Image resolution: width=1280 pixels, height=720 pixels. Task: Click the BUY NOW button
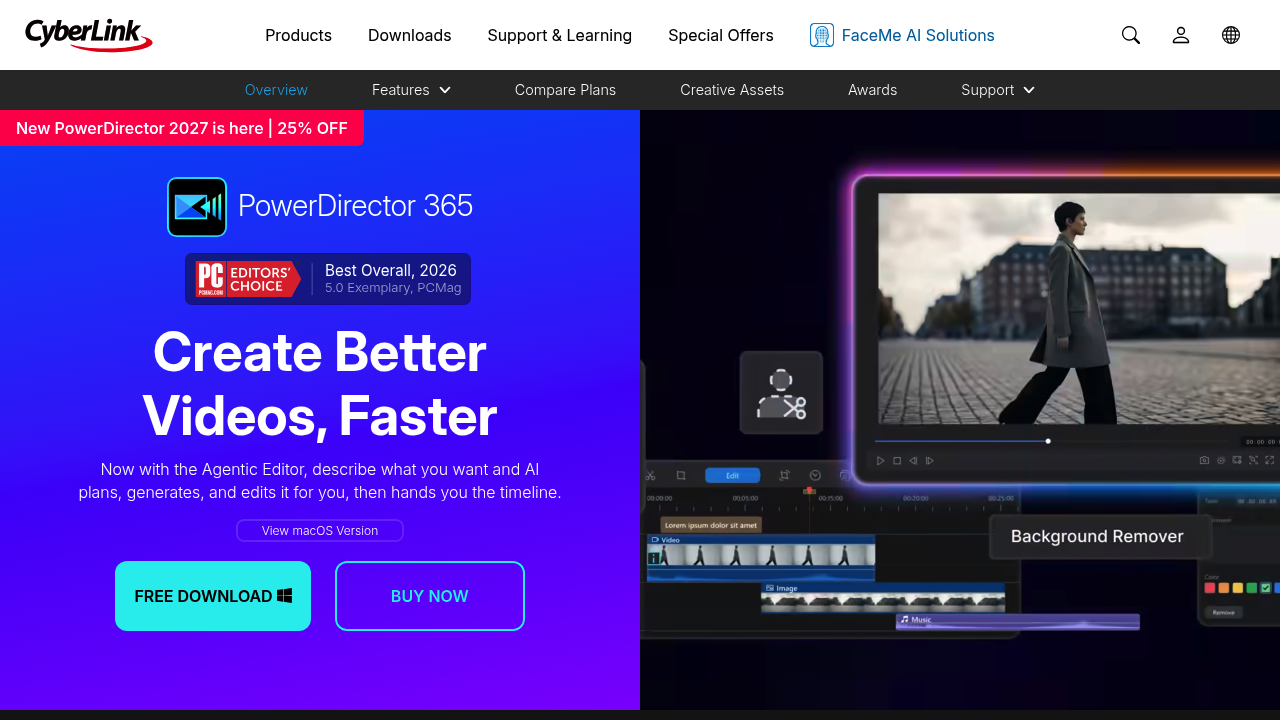430,596
